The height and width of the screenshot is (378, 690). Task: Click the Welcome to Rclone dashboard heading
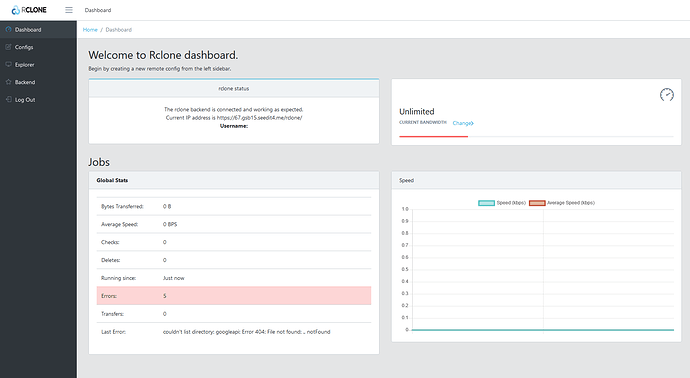coord(163,55)
